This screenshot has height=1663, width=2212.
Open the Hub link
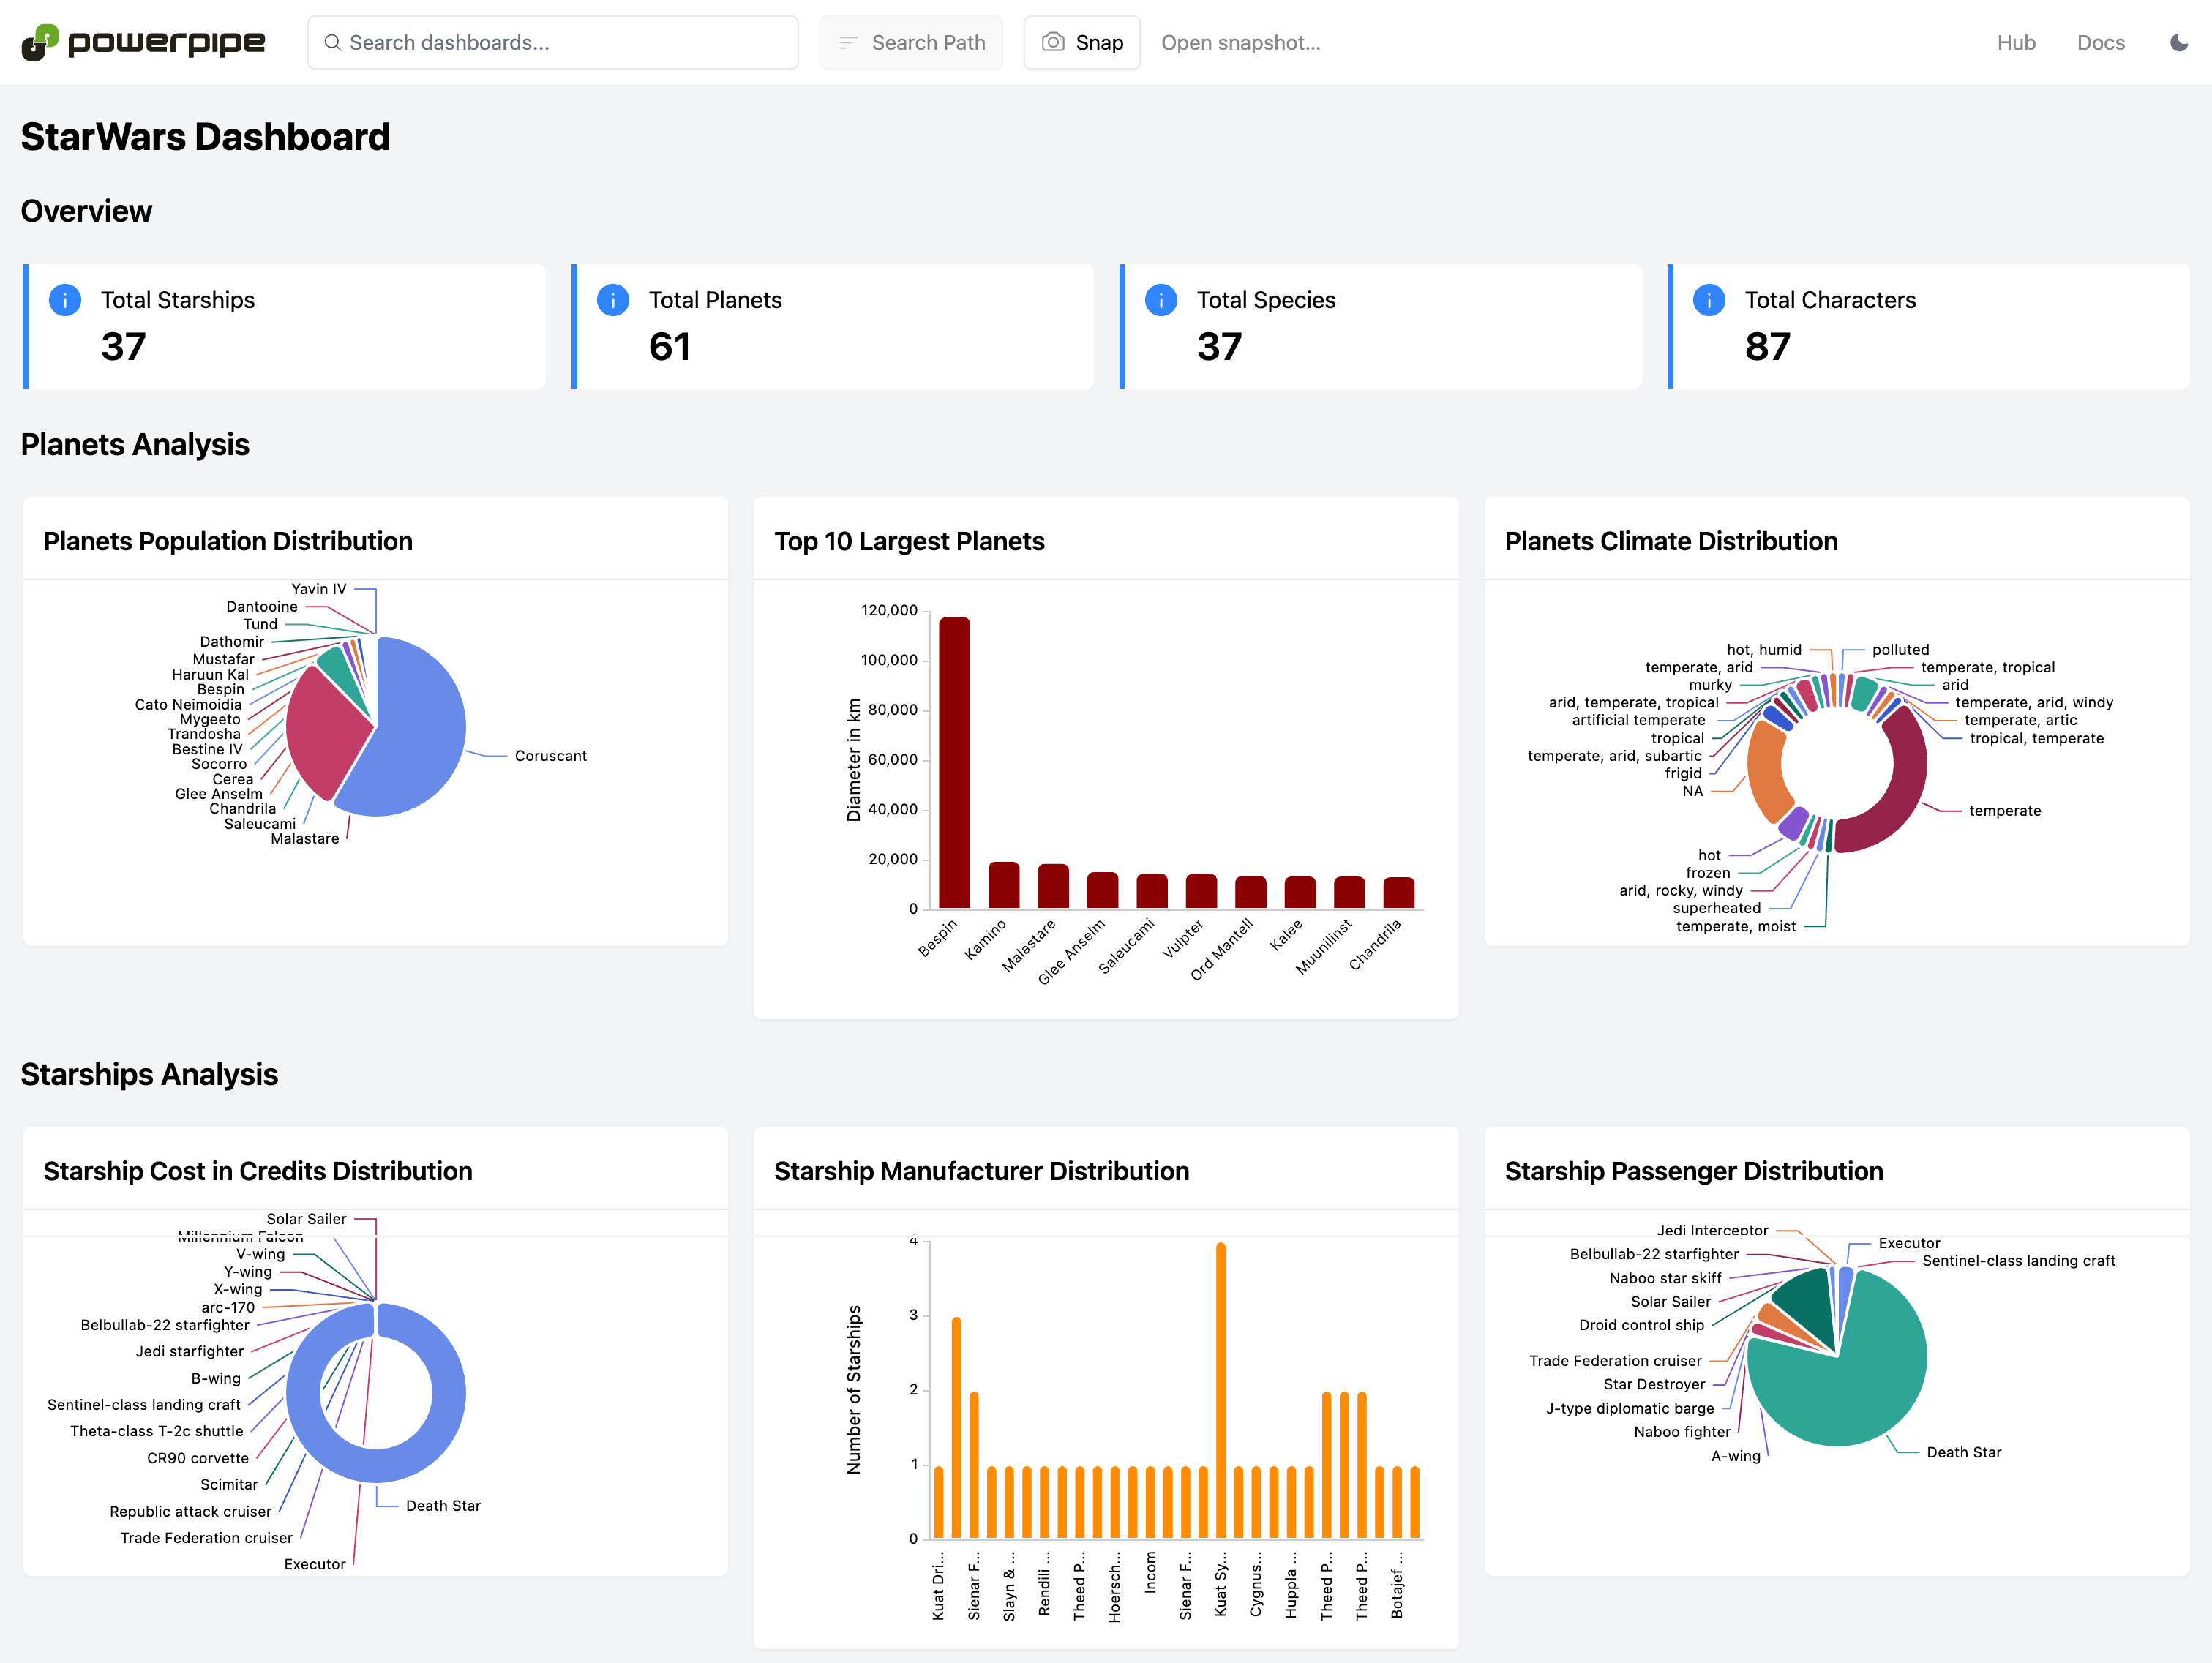click(2016, 42)
